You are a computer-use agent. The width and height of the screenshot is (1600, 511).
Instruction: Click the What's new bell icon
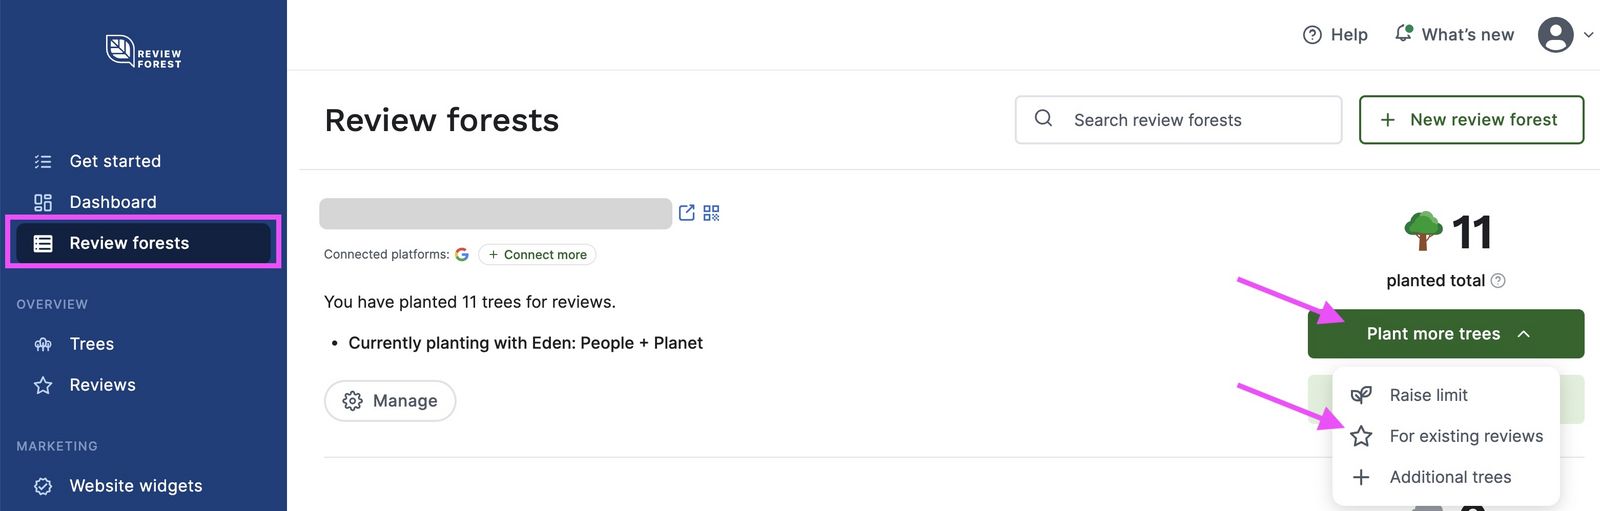point(1404,34)
